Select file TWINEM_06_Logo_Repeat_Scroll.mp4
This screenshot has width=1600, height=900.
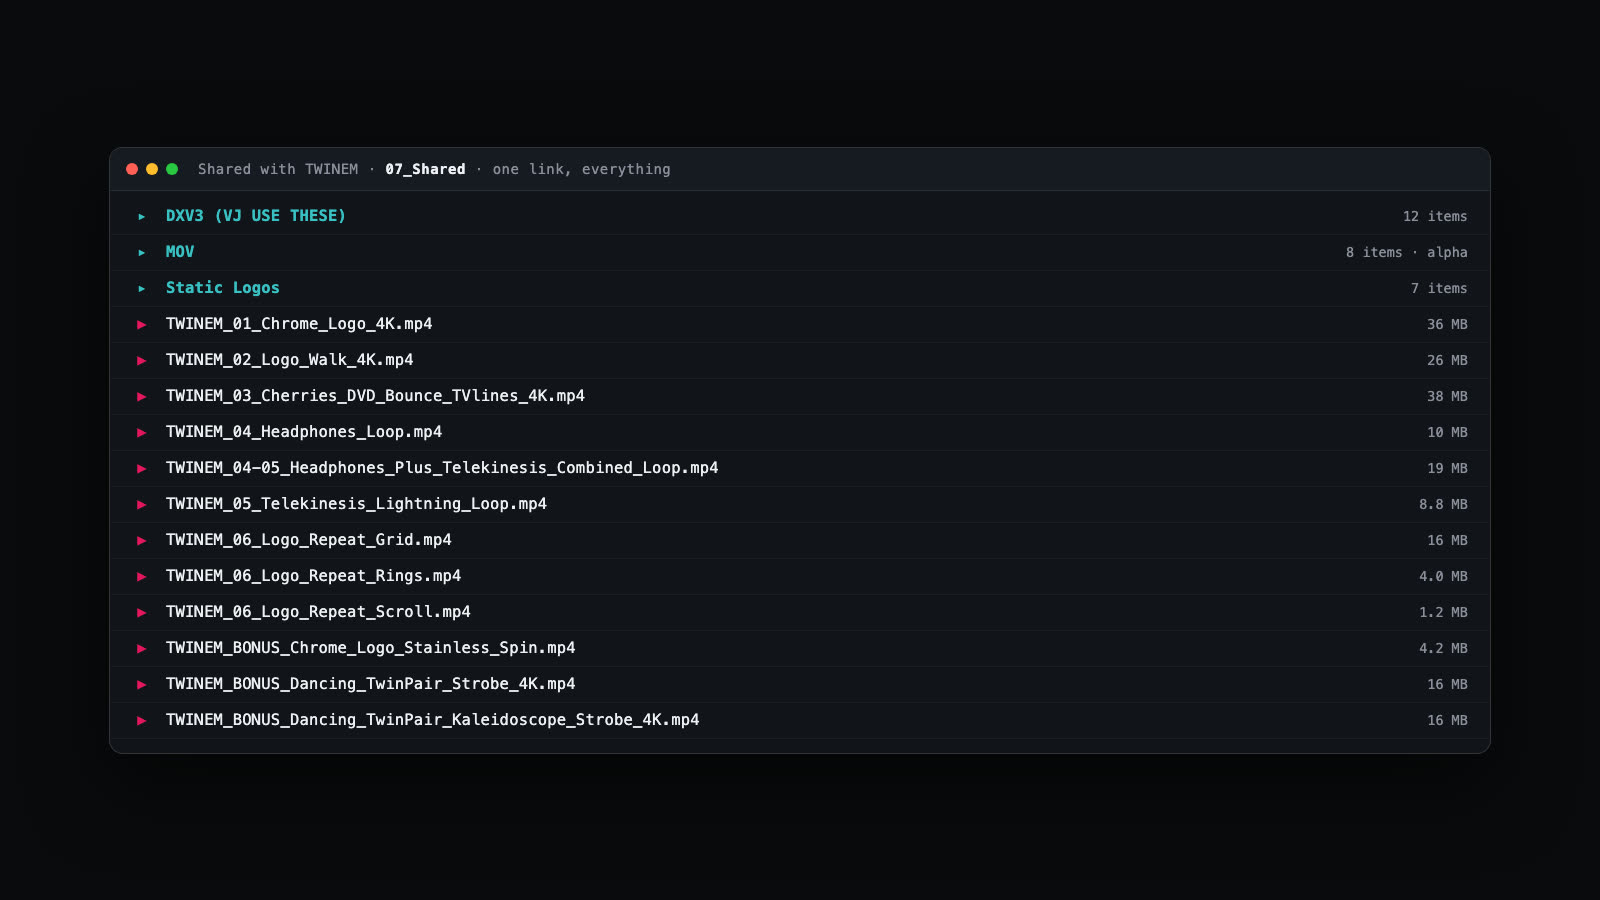[x=318, y=612]
